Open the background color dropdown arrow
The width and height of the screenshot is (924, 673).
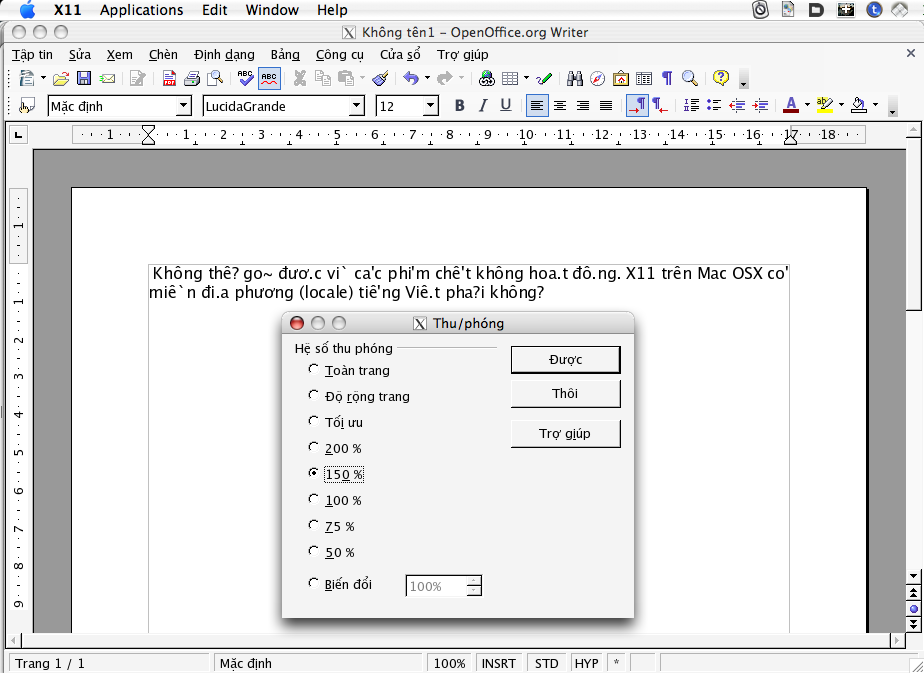coord(875,105)
